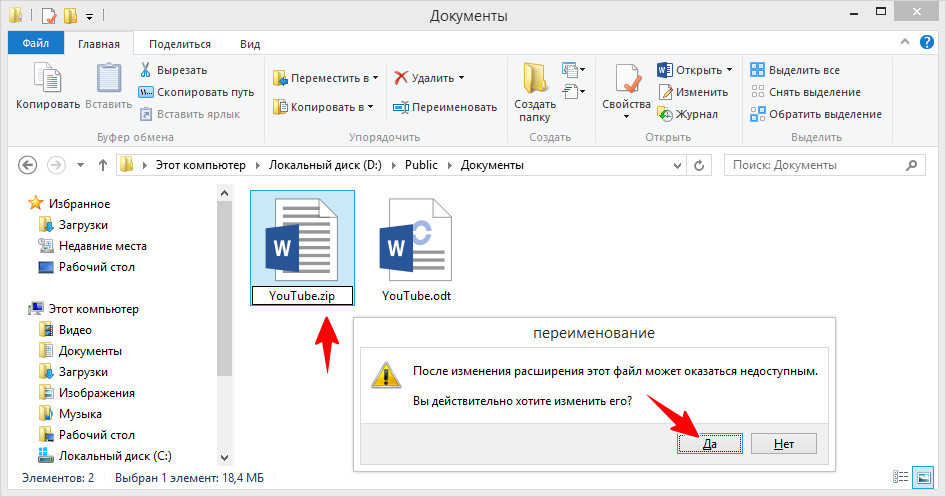Viewport: 946px width, 497px height.
Task: Click Quick Access properties icon in title bar
Action: click(49, 14)
